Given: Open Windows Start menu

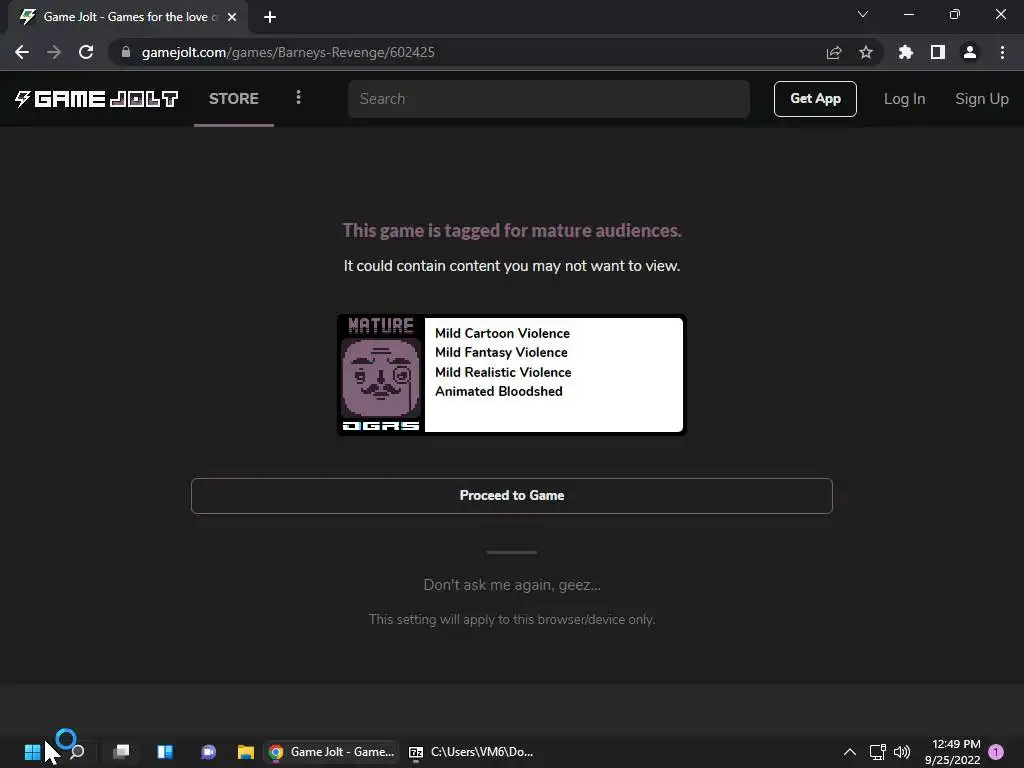Looking at the screenshot, I should coord(33,752).
